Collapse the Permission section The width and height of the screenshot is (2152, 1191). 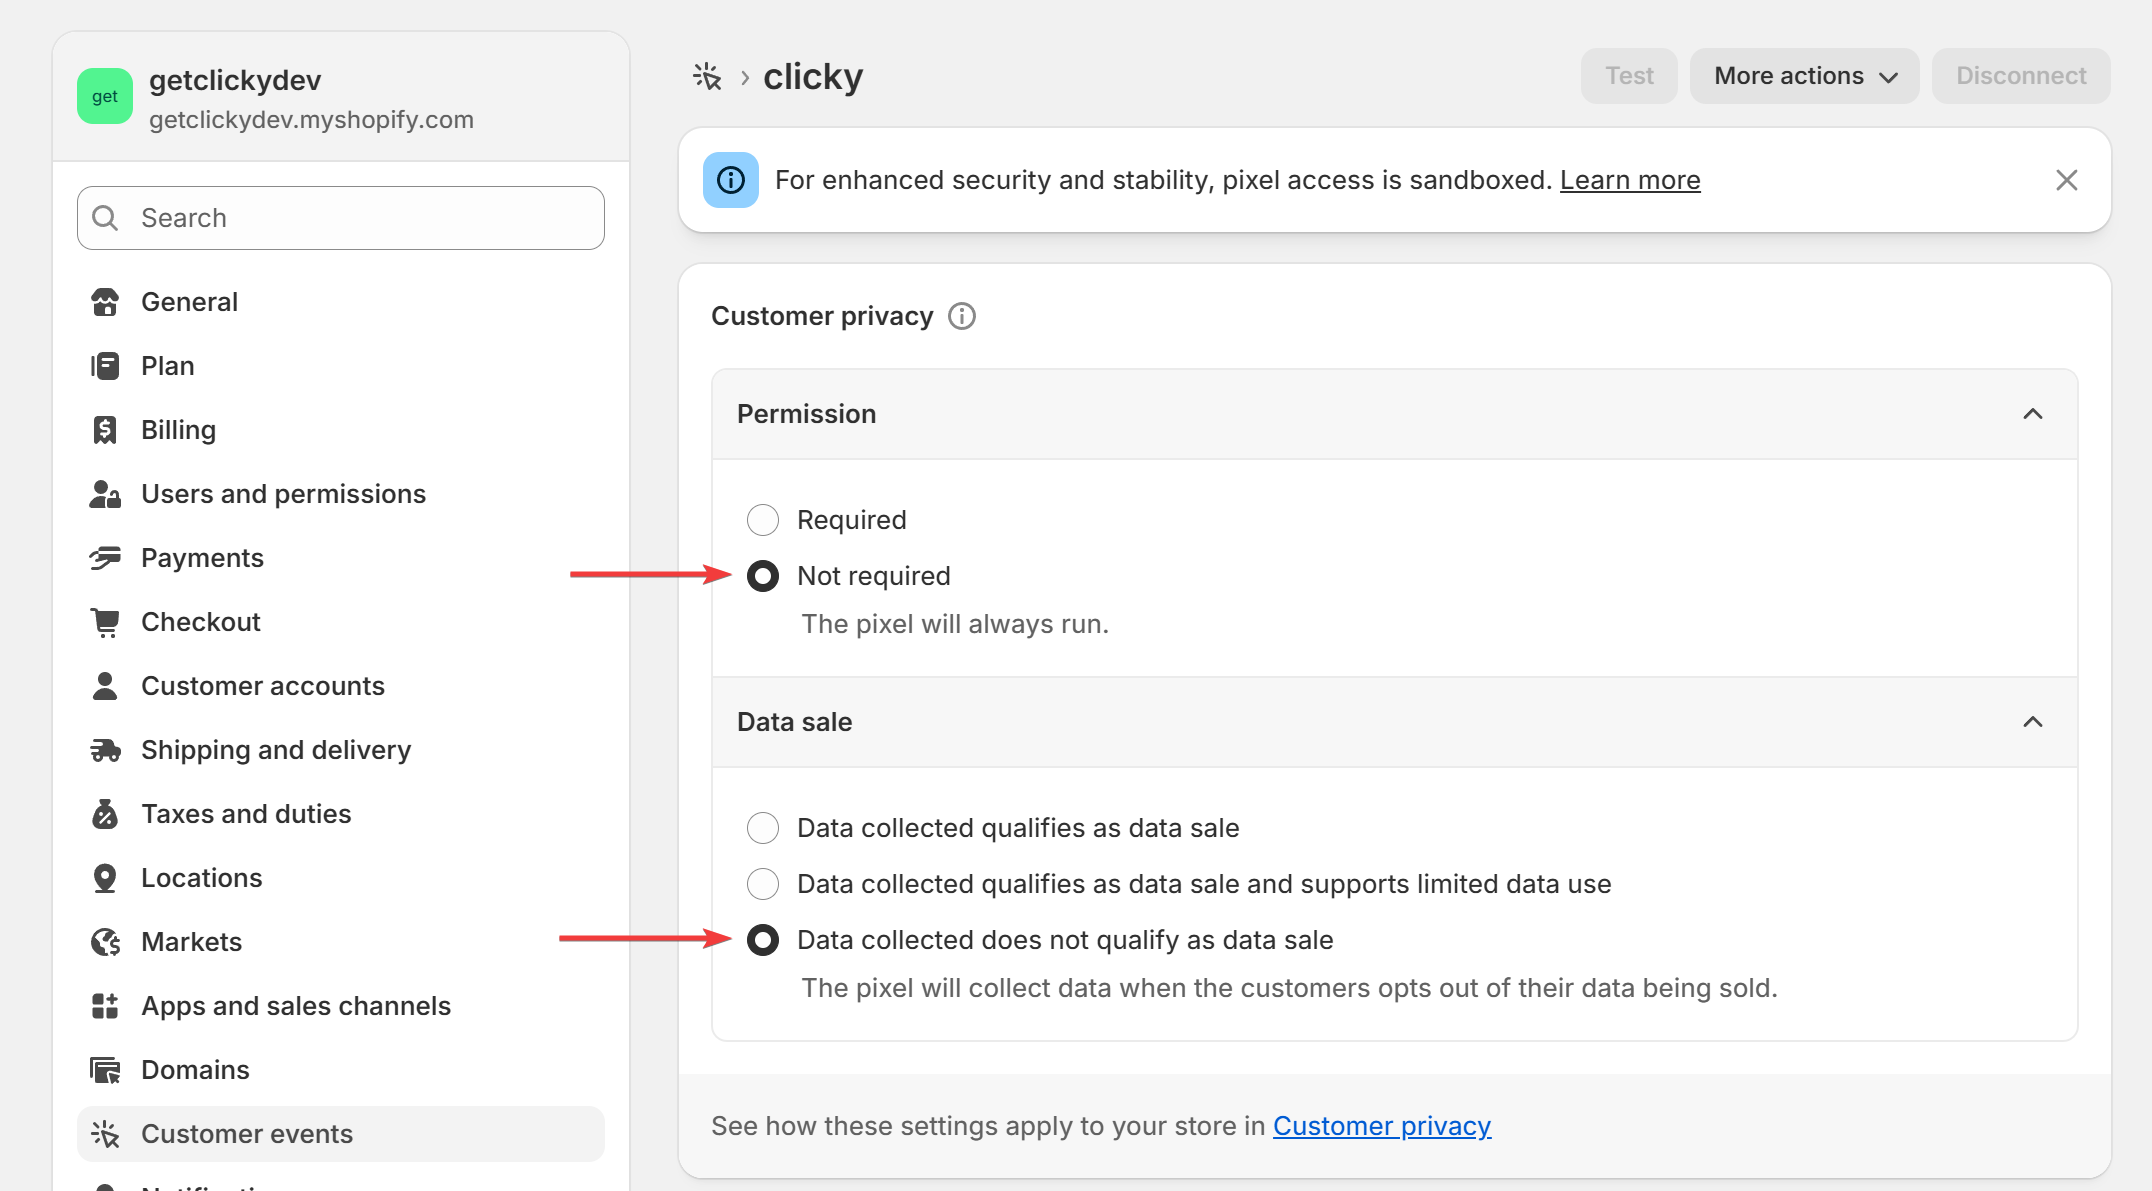click(x=2032, y=414)
